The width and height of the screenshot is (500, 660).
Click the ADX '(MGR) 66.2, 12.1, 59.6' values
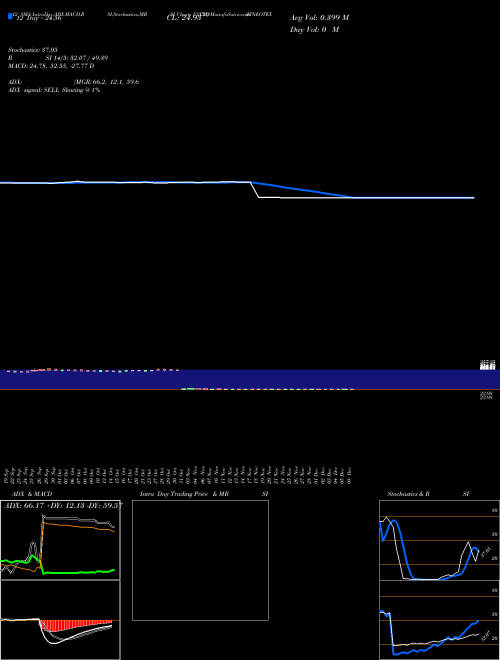[106, 82]
